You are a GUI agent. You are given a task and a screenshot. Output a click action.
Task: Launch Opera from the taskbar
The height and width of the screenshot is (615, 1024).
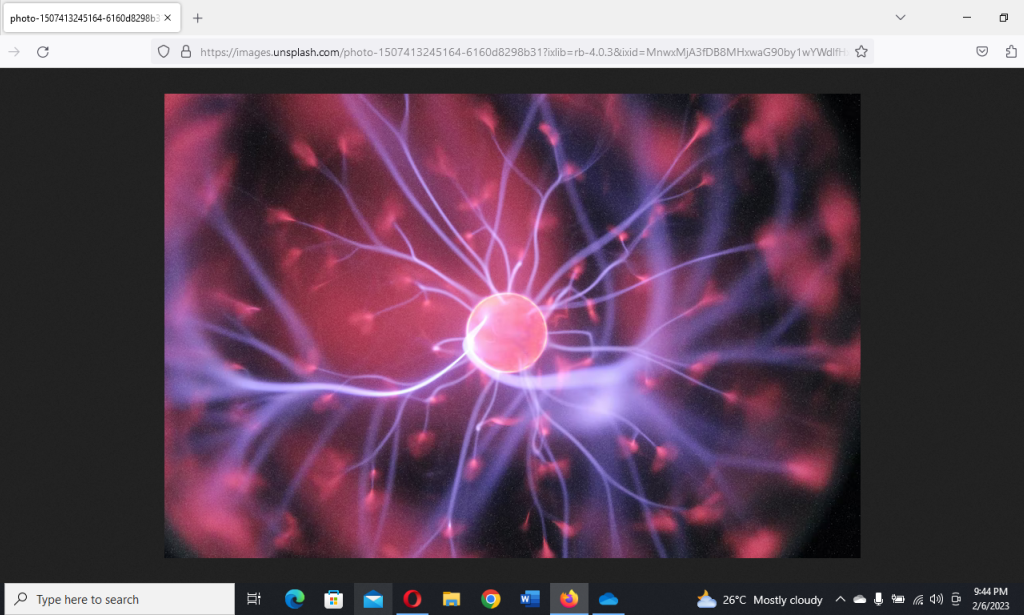point(412,599)
